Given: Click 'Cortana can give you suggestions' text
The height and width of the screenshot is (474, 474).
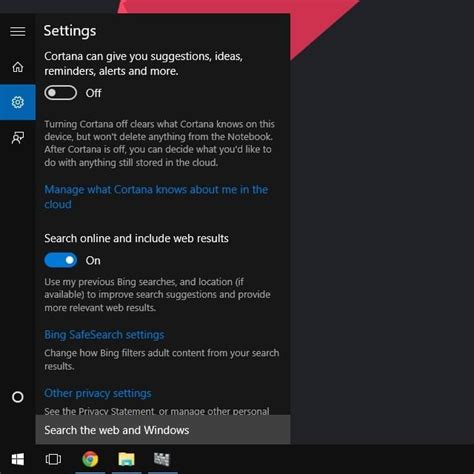Looking at the screenshot, I should click(143, 63).
